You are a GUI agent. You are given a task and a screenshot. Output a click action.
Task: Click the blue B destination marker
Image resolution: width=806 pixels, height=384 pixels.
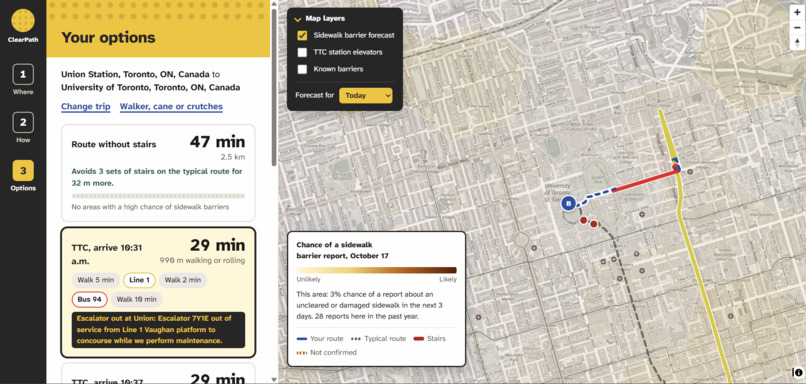[x=568, y=204]
